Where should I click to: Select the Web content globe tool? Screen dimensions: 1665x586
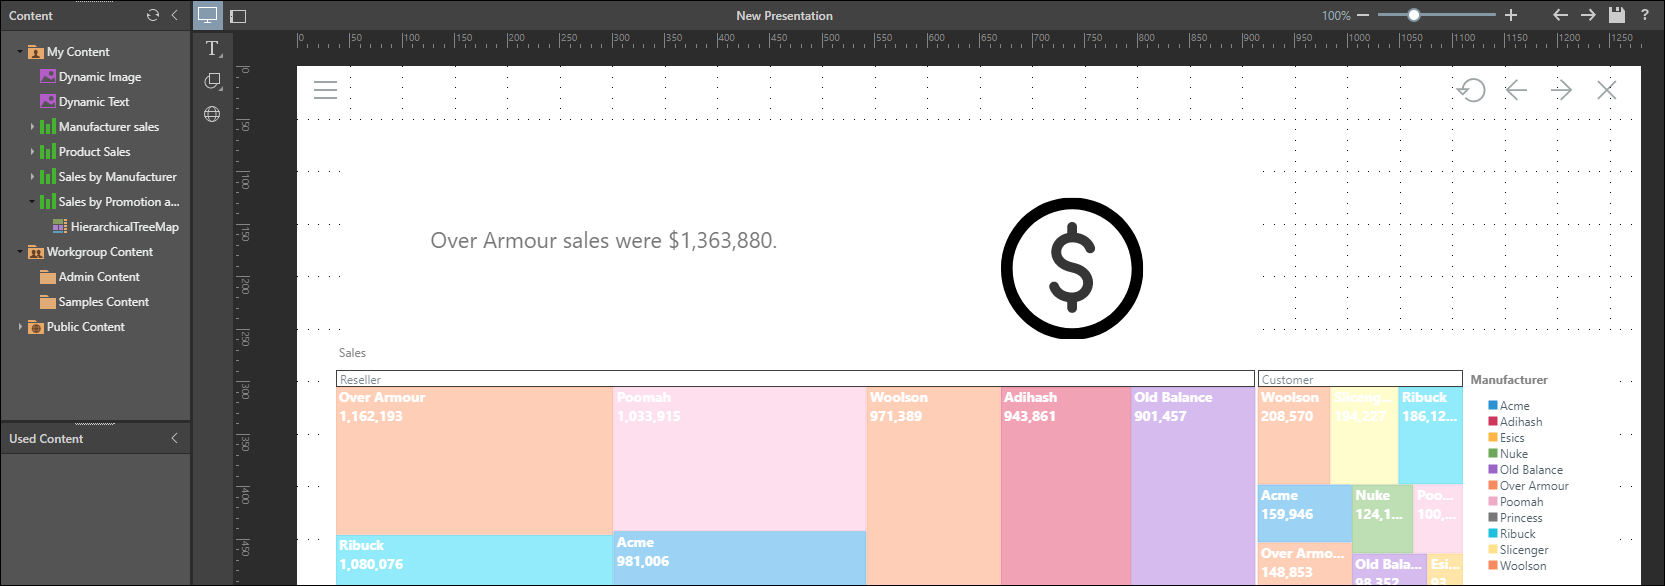(212, 114)
